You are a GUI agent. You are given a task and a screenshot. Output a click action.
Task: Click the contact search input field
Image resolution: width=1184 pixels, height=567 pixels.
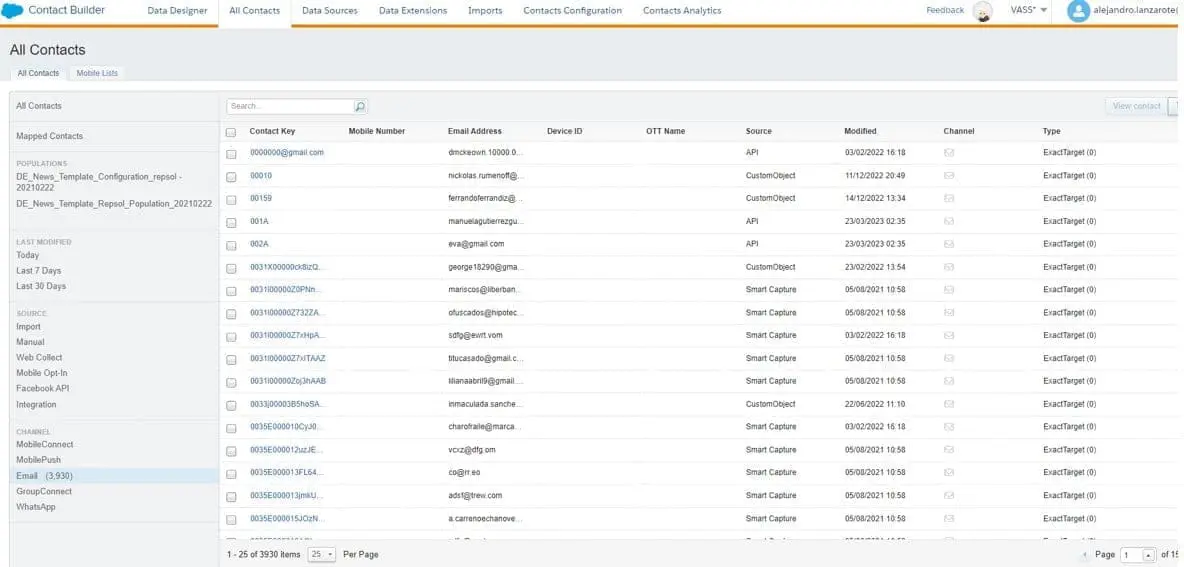290,106
